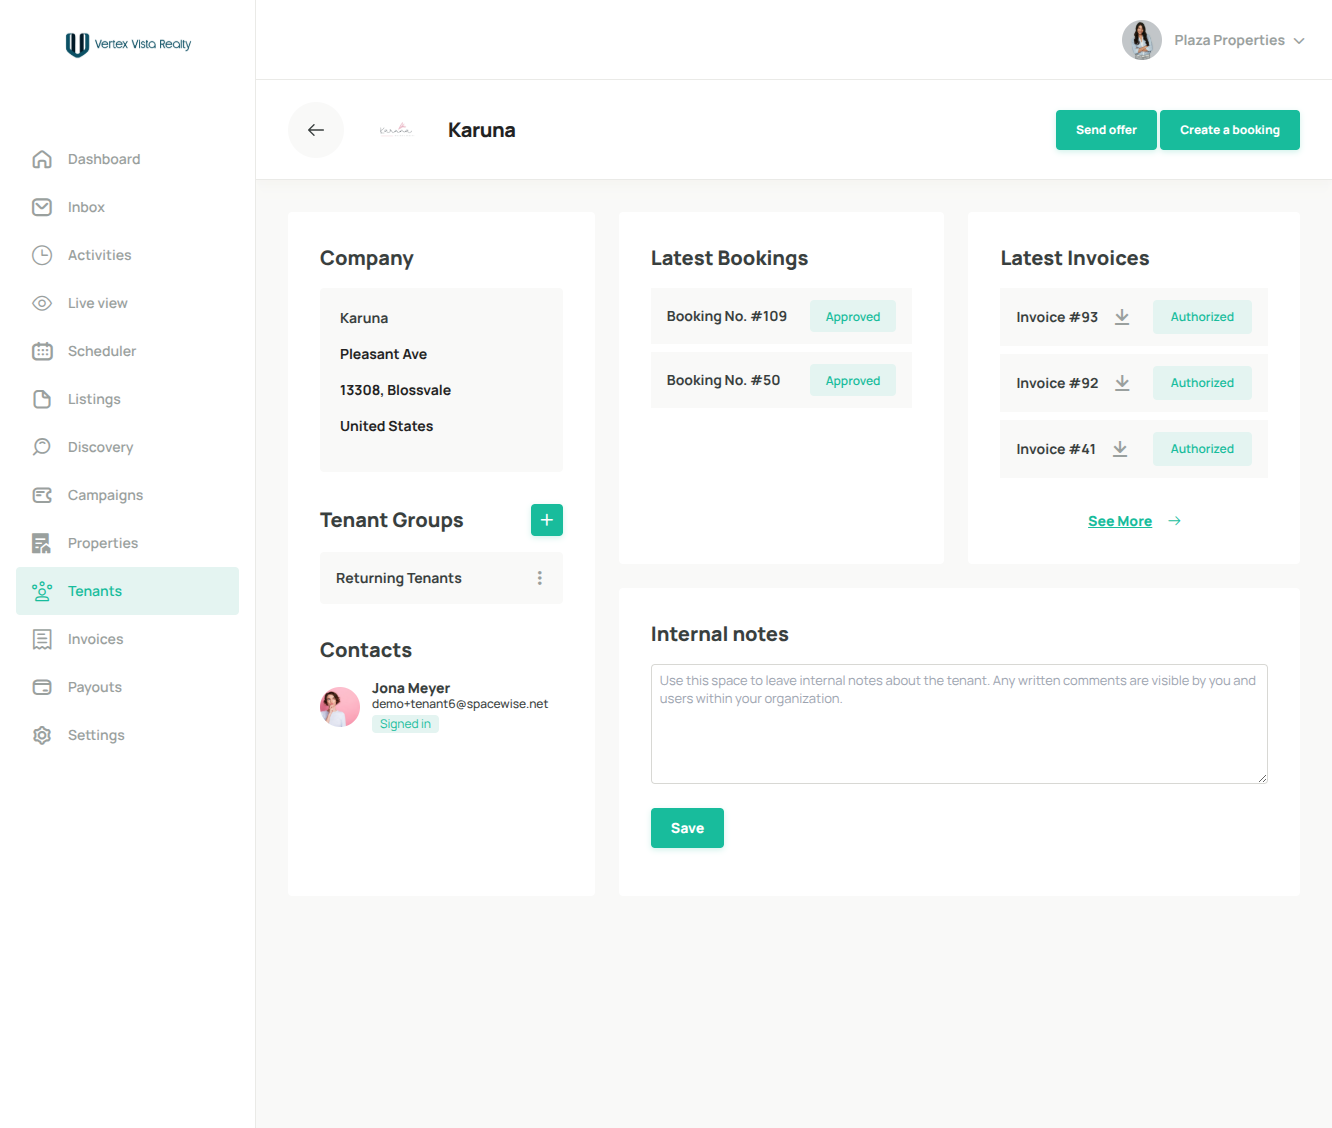Viewport: 1332px width, 1128px height.
Task: Save the internal notes
Action: pyautogui.click(x=687, y=828)
